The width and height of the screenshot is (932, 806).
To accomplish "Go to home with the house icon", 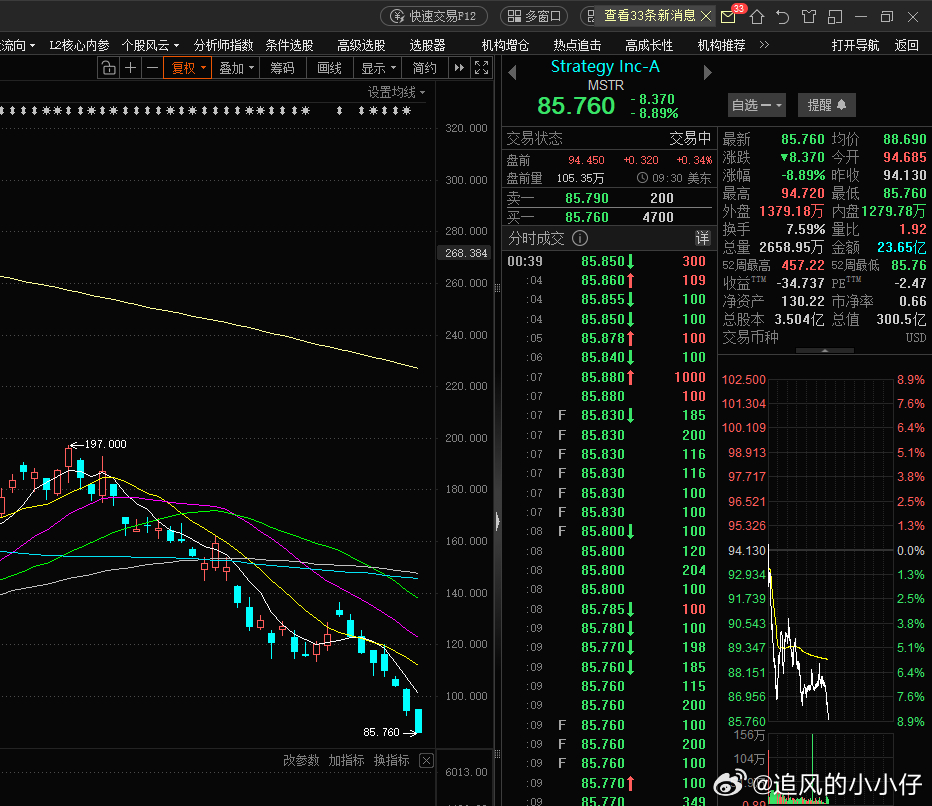I will pos(757,17).
